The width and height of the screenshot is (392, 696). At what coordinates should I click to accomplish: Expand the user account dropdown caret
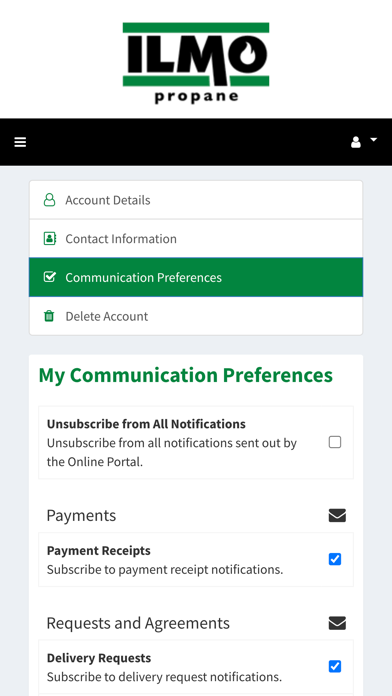(373, 140)
